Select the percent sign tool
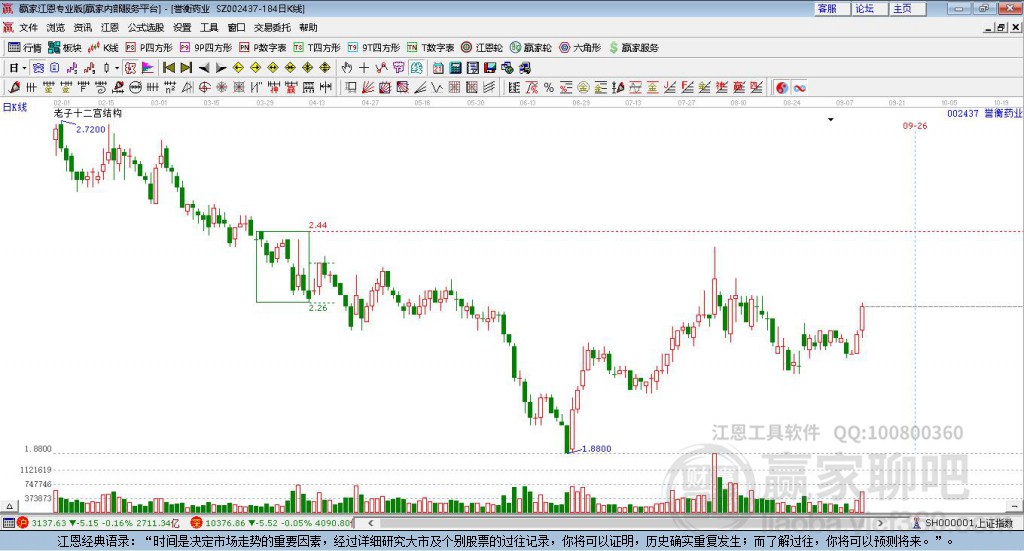Screen dimensions: 1024x551 549,87
